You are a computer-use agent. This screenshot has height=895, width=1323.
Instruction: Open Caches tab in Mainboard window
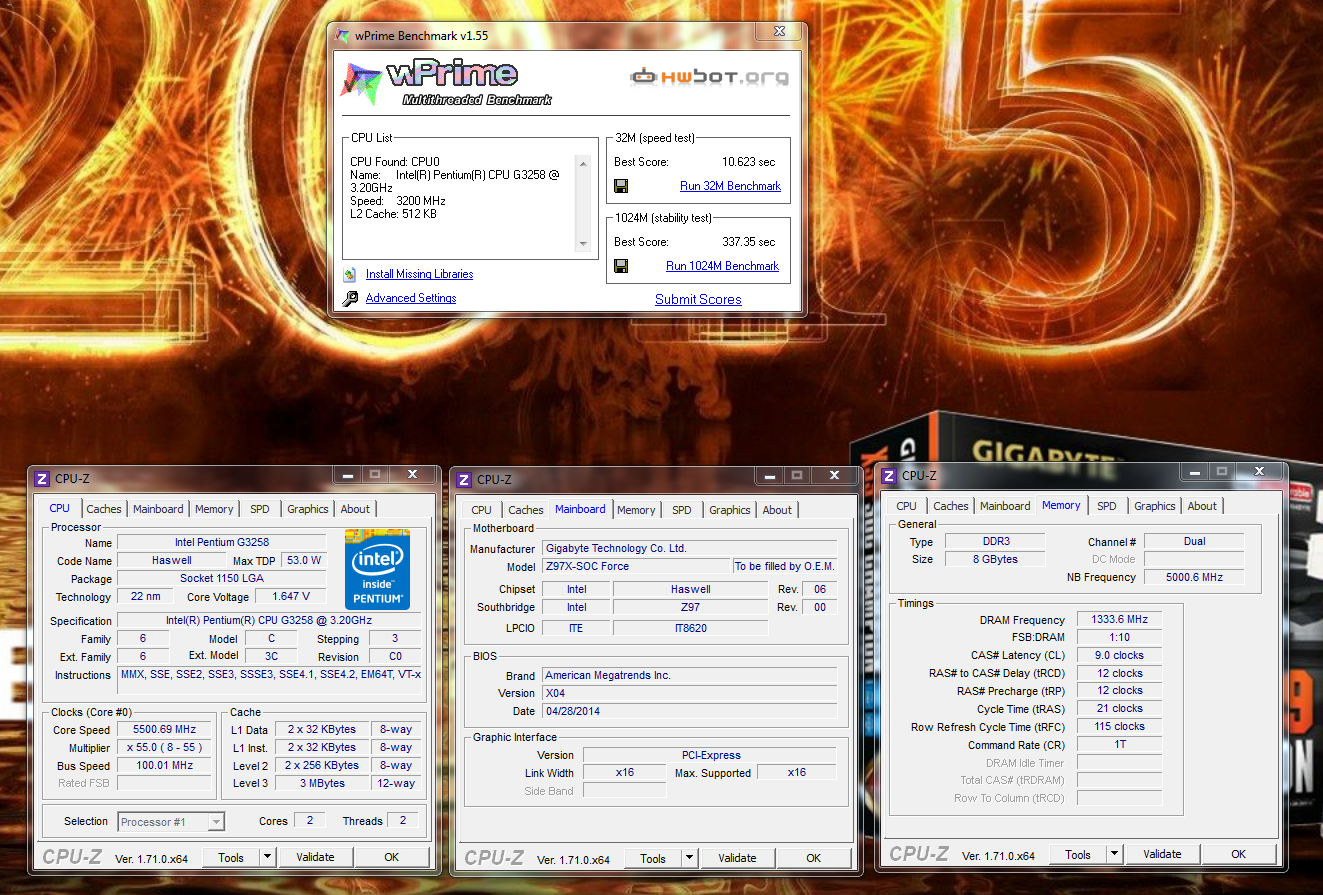(x=526, y=510)
